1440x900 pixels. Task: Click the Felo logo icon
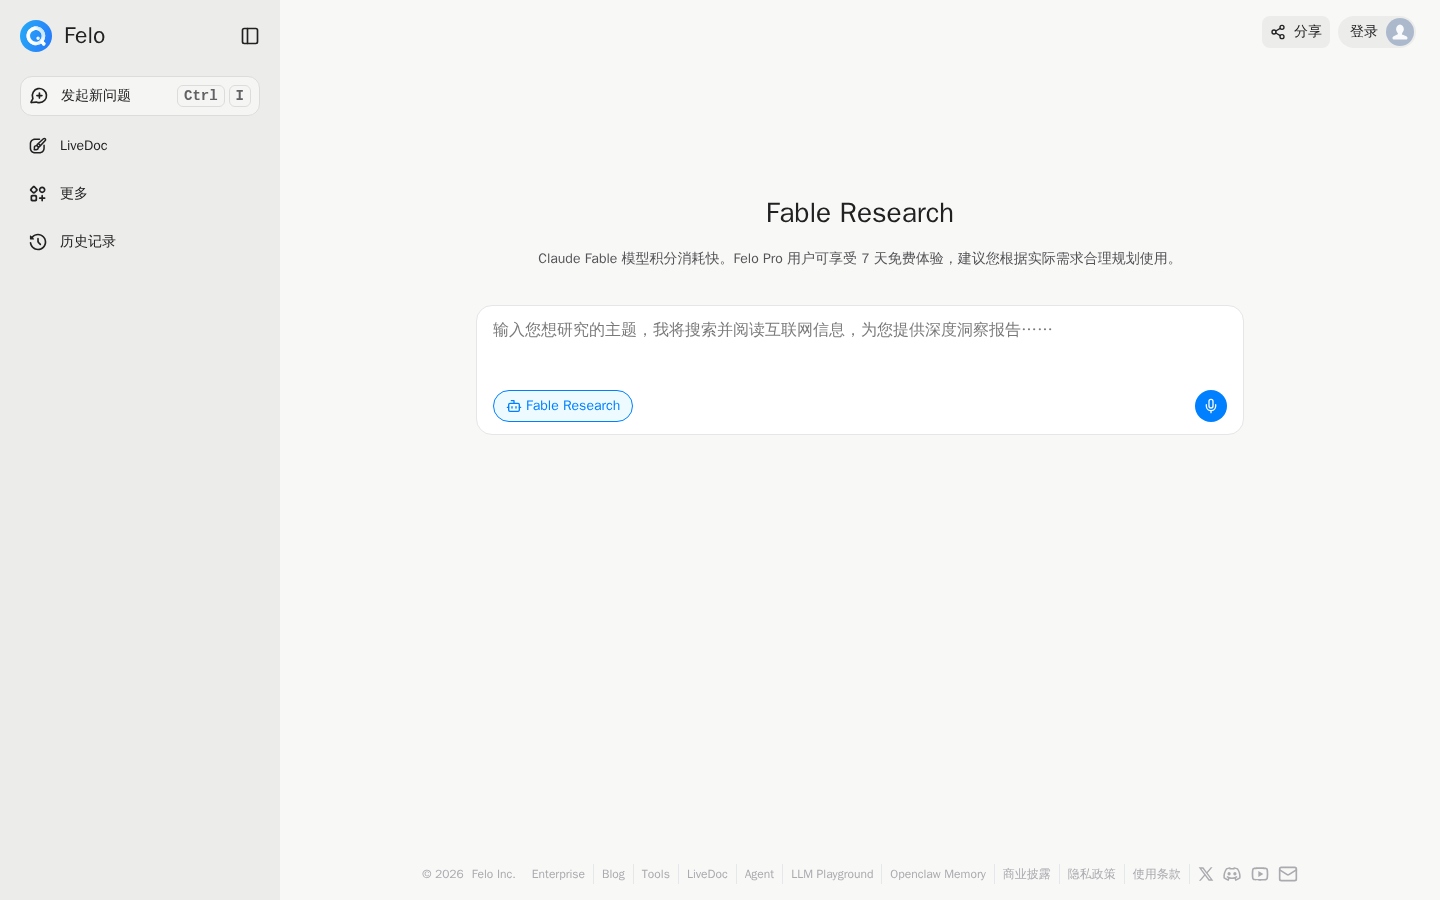[x=36, y=36]
